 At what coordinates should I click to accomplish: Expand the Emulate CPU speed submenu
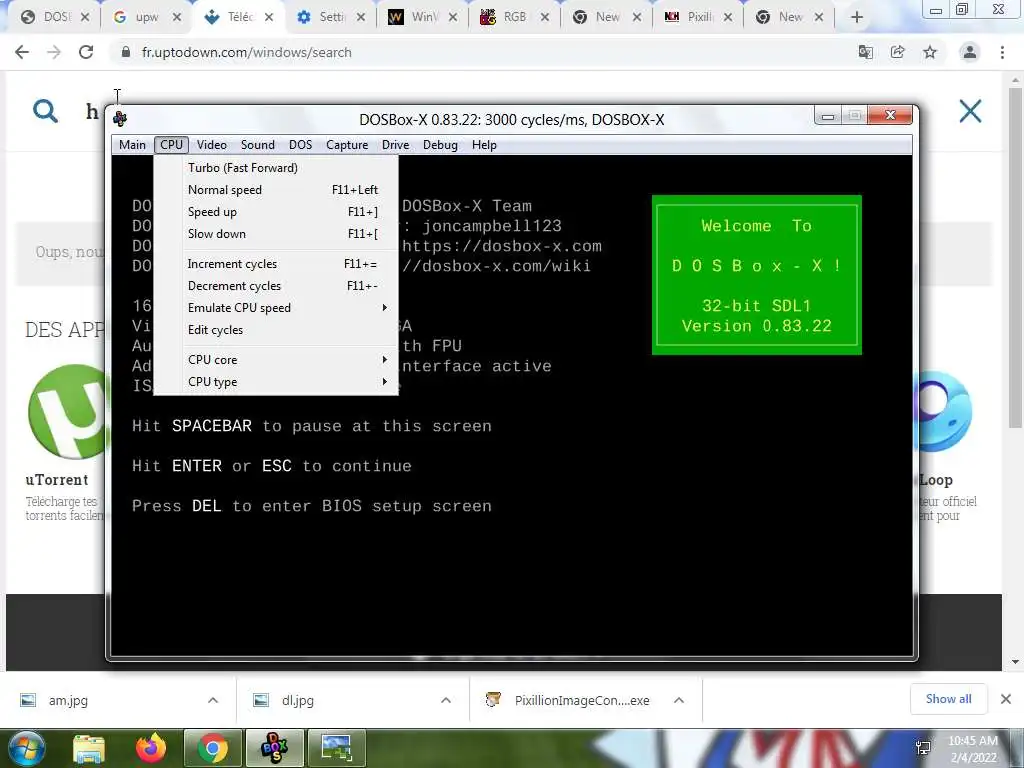(x=276, y=308)
